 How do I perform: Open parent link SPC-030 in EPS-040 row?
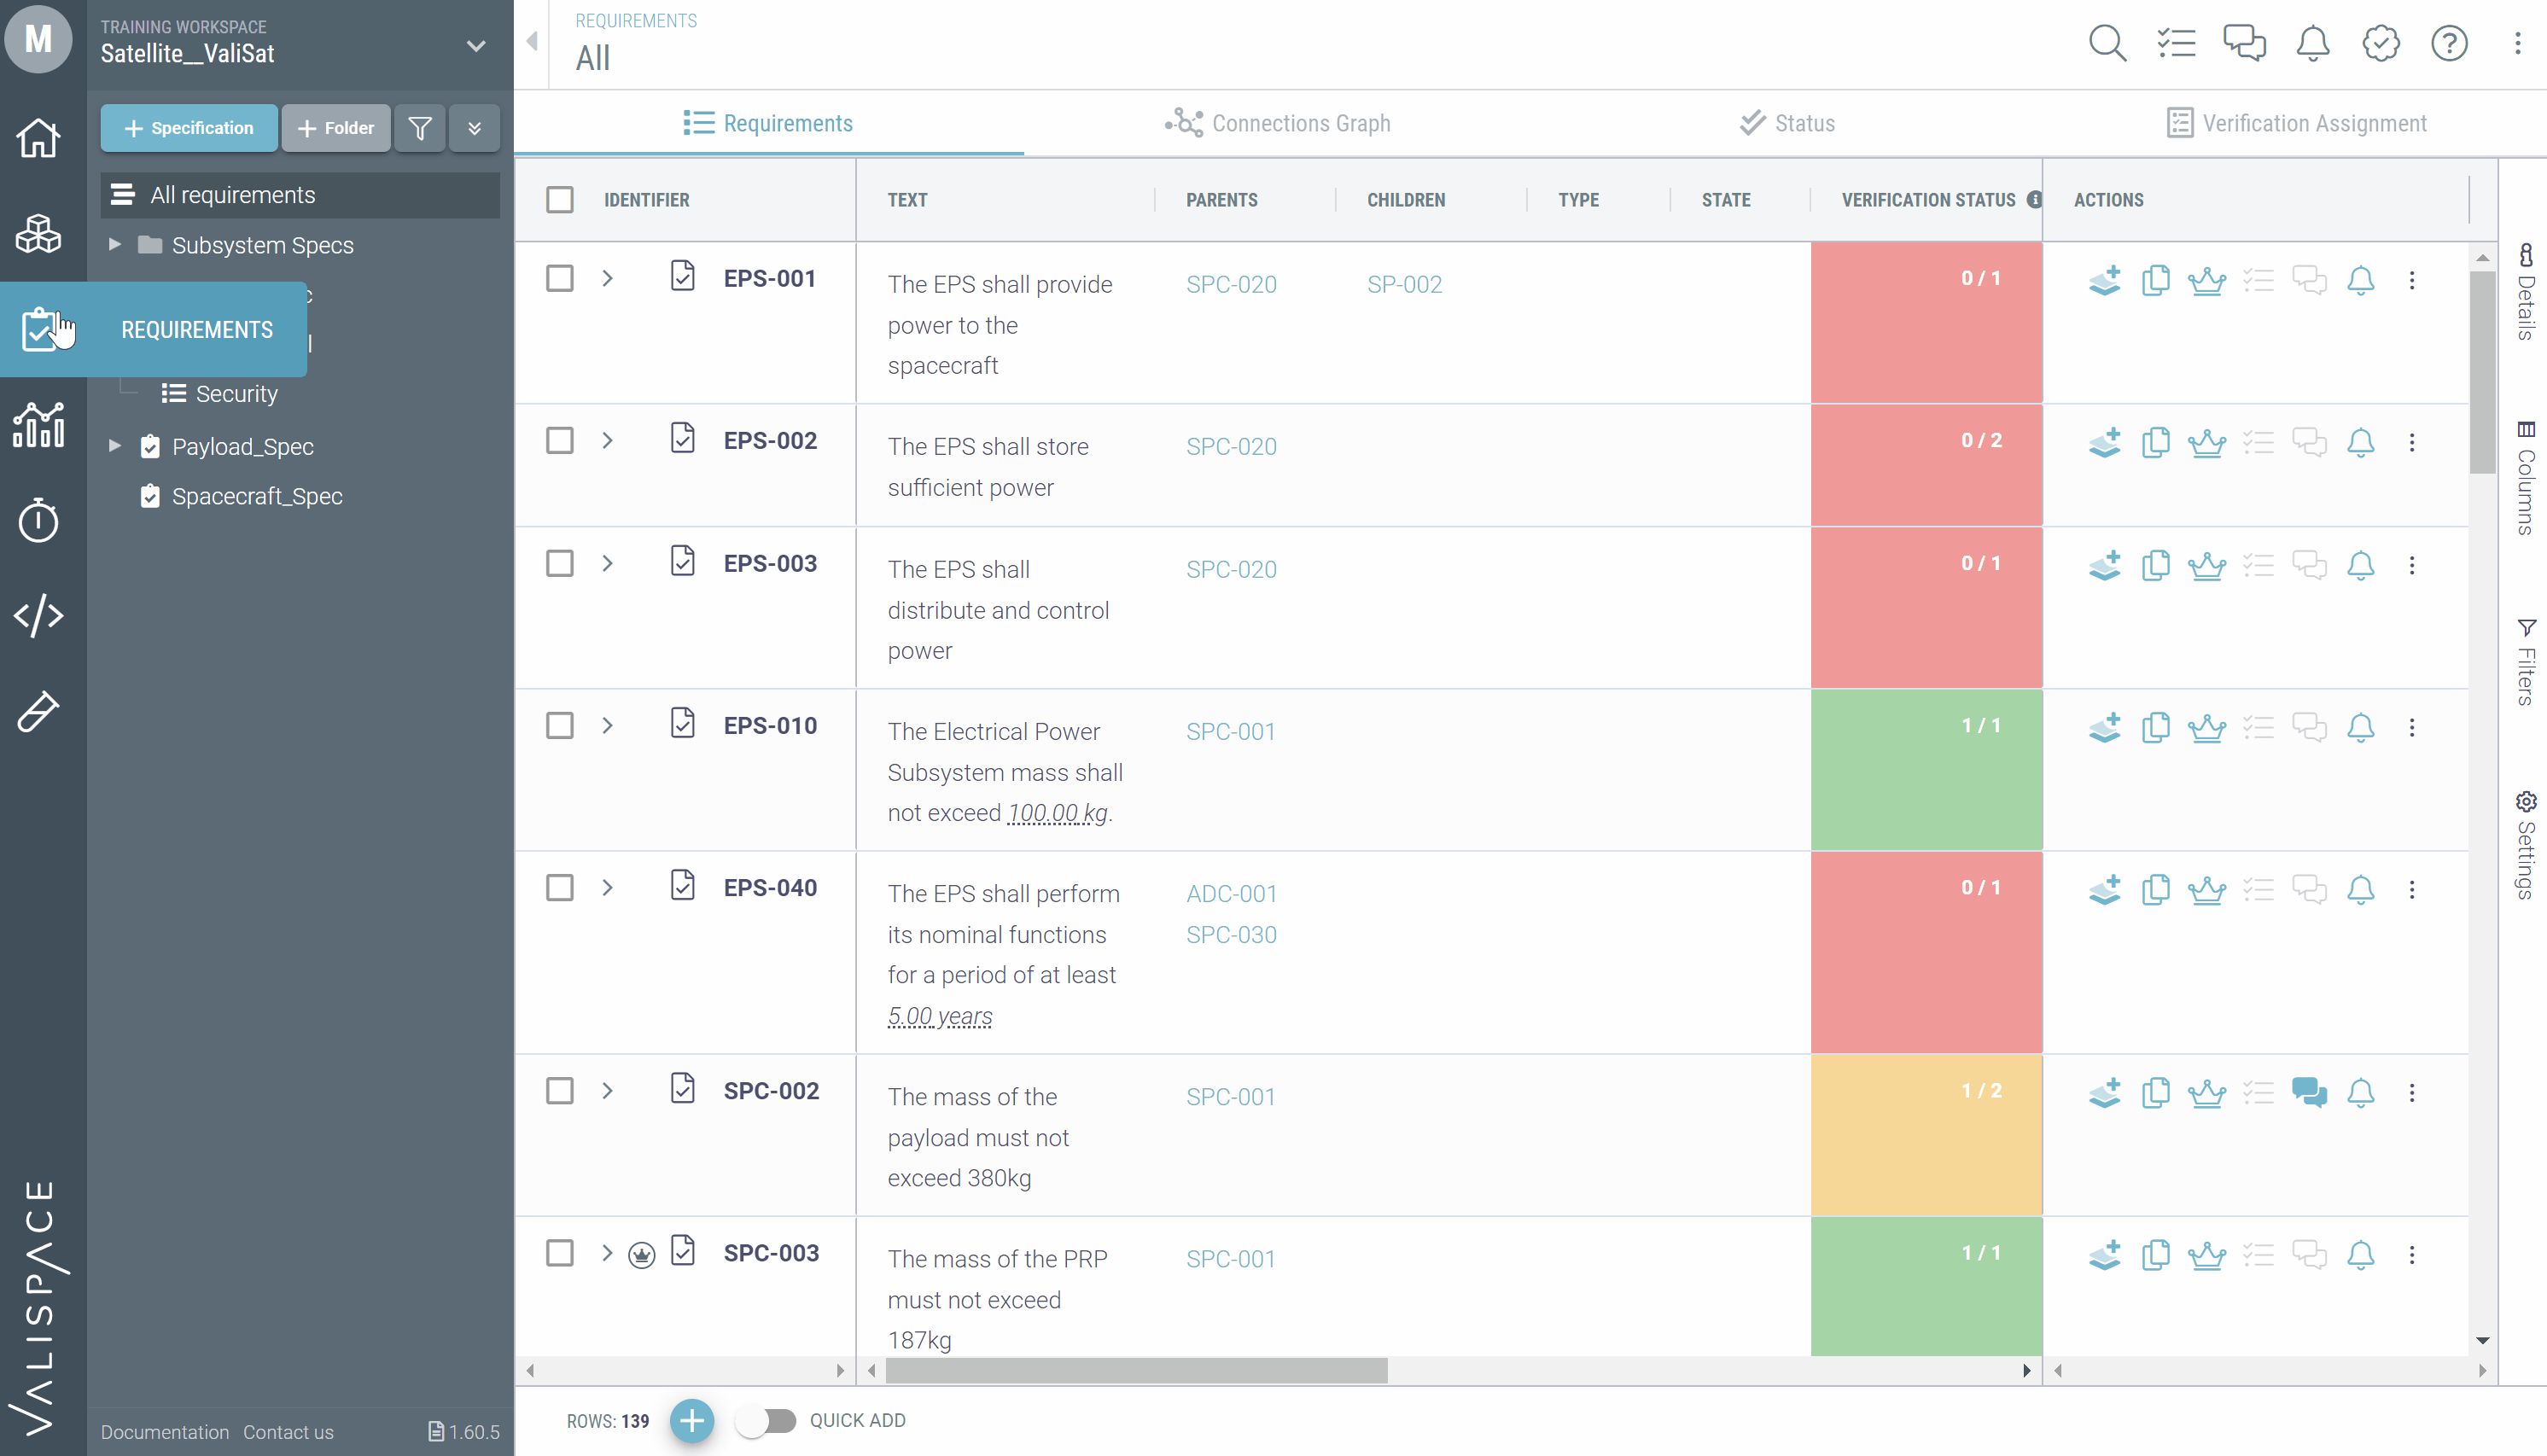1231,935
